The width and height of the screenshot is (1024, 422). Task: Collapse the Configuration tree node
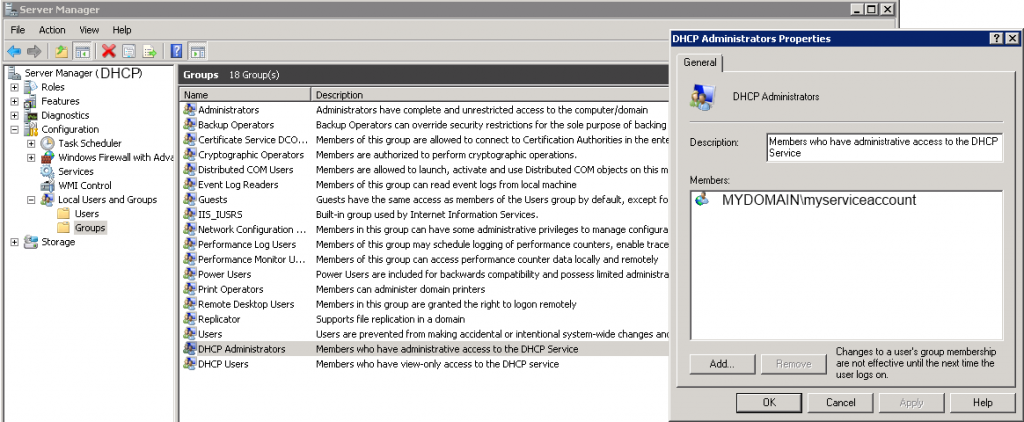14,129
